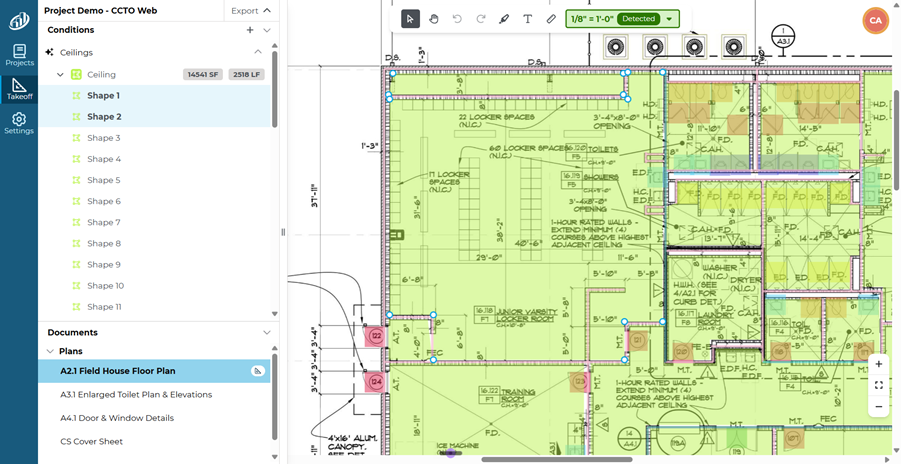Image resolution: width=901 pixels, height=464 pixels.
Task: Open the Takeoff section
Action: pyautogui.click(x=19, y=89)
